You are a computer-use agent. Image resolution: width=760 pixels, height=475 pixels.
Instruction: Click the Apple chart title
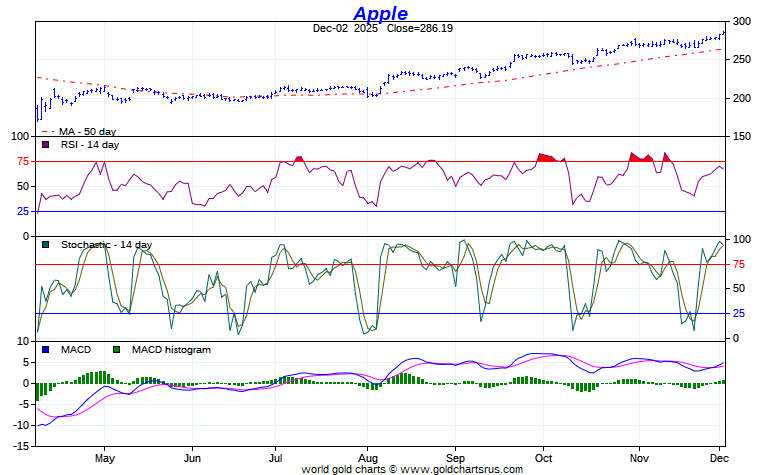point(380,13)
